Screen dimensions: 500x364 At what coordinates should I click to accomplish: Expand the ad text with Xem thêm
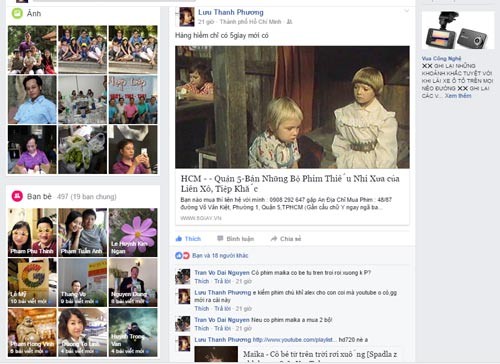point(458,96)
